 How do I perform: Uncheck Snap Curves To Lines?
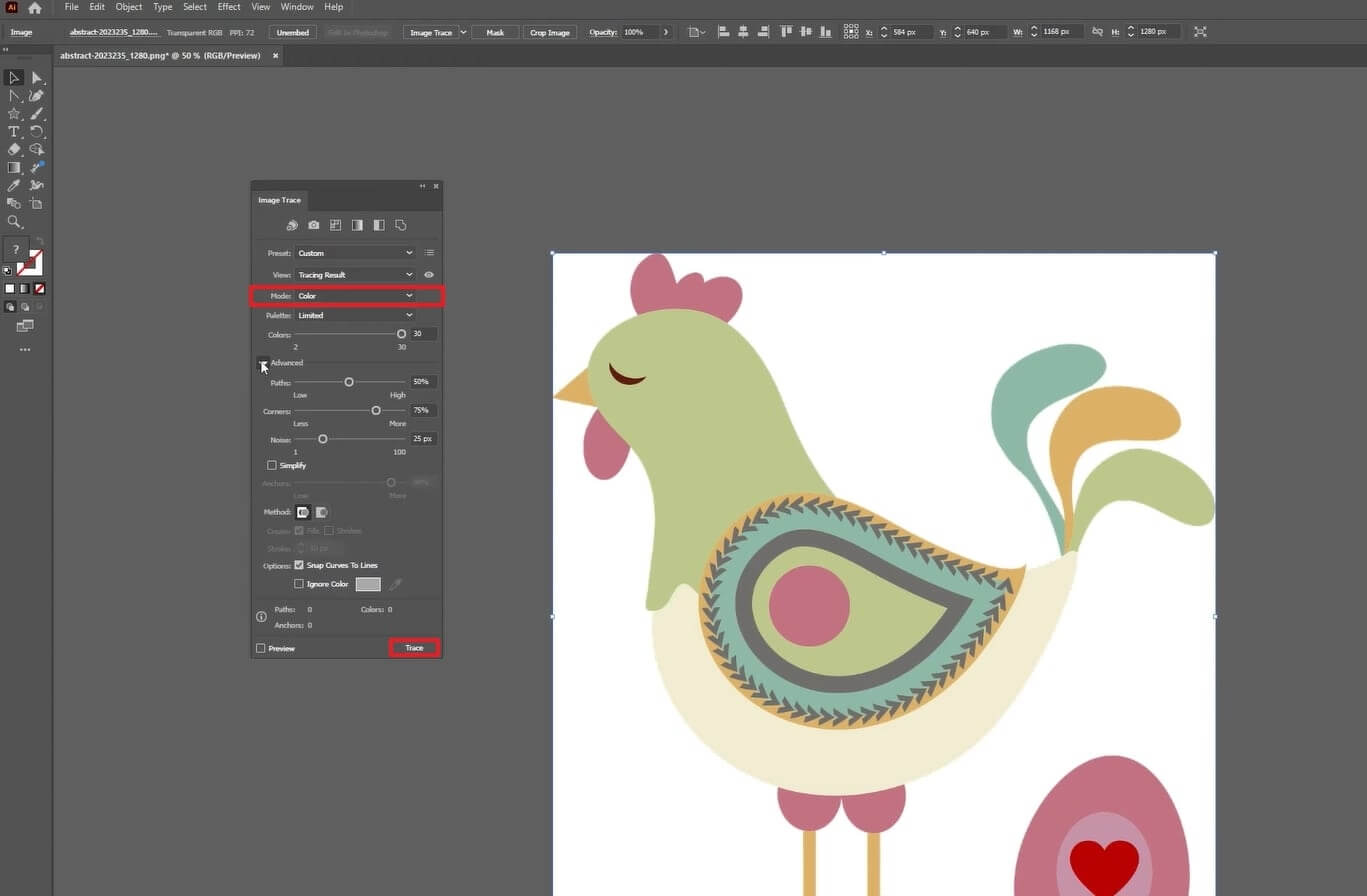[299, 565]
